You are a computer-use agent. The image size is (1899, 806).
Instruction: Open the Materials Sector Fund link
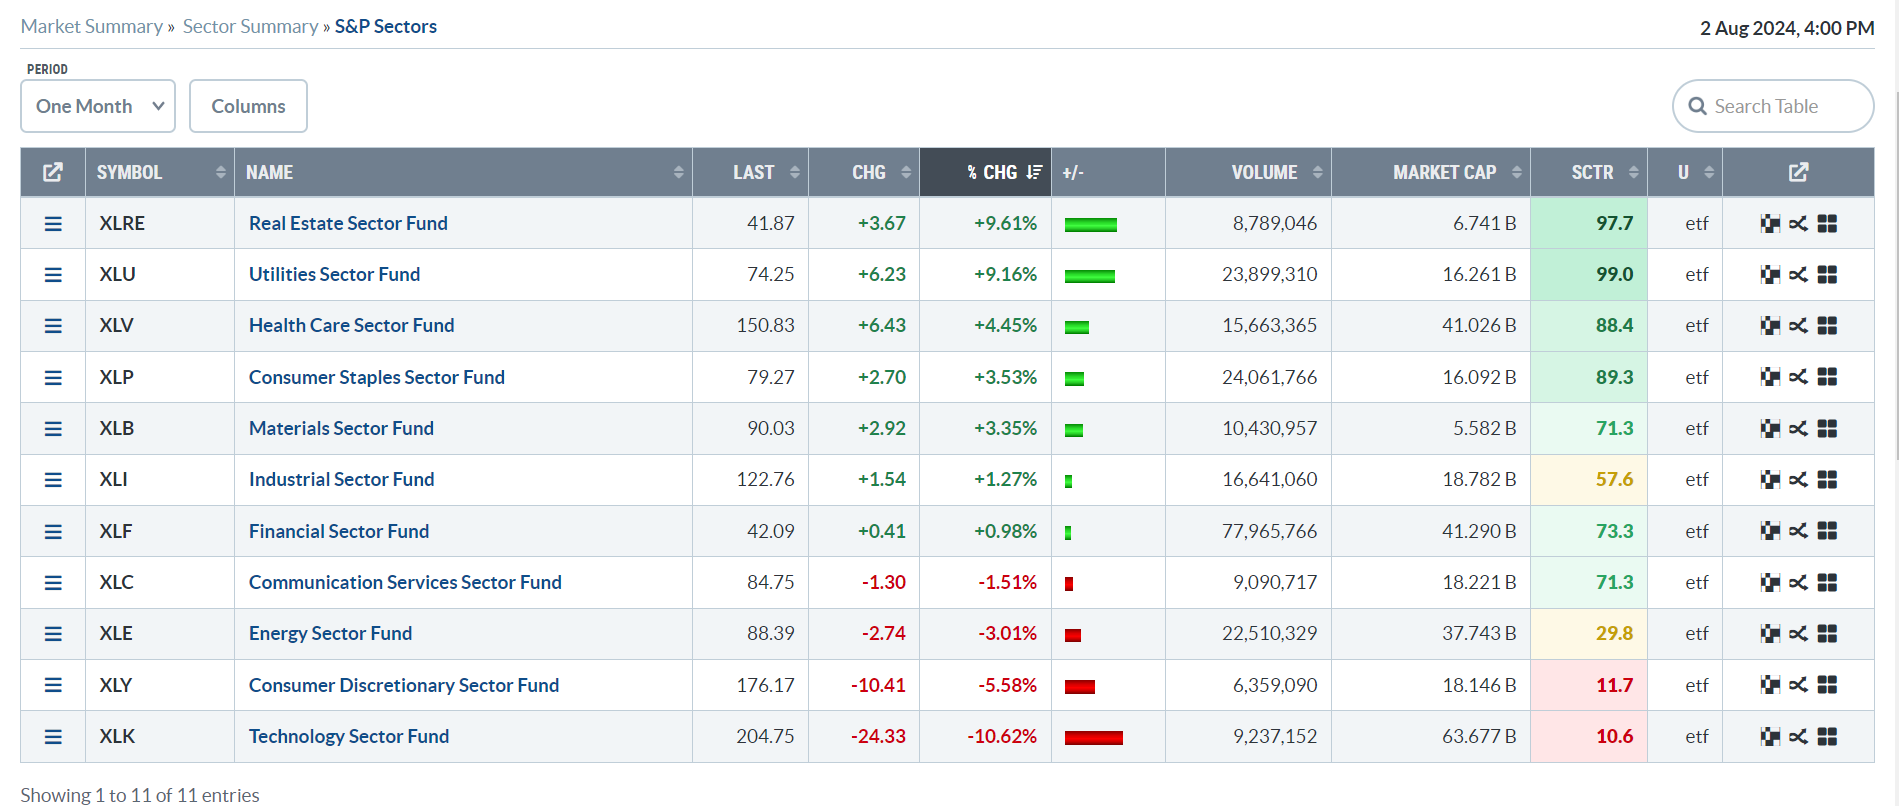(341, 428)
